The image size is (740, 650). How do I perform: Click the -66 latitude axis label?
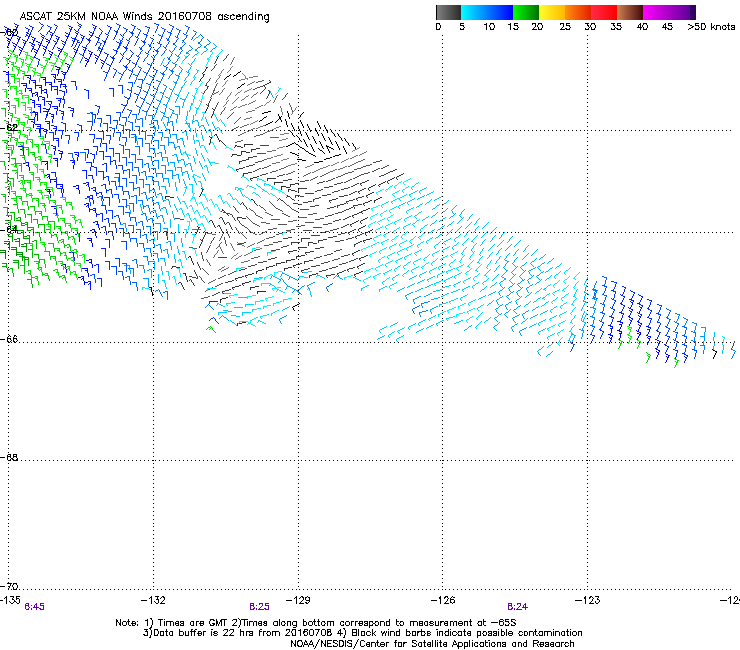[x=10, y=339]
